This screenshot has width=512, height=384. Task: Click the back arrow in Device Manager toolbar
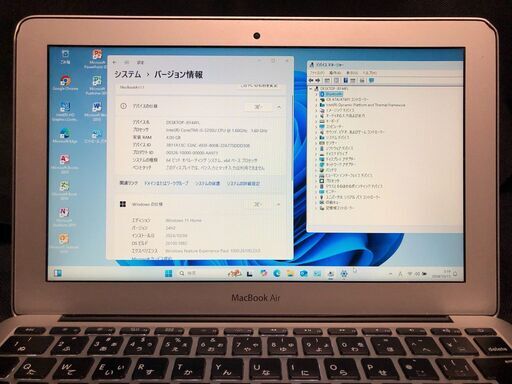[311, 80]
